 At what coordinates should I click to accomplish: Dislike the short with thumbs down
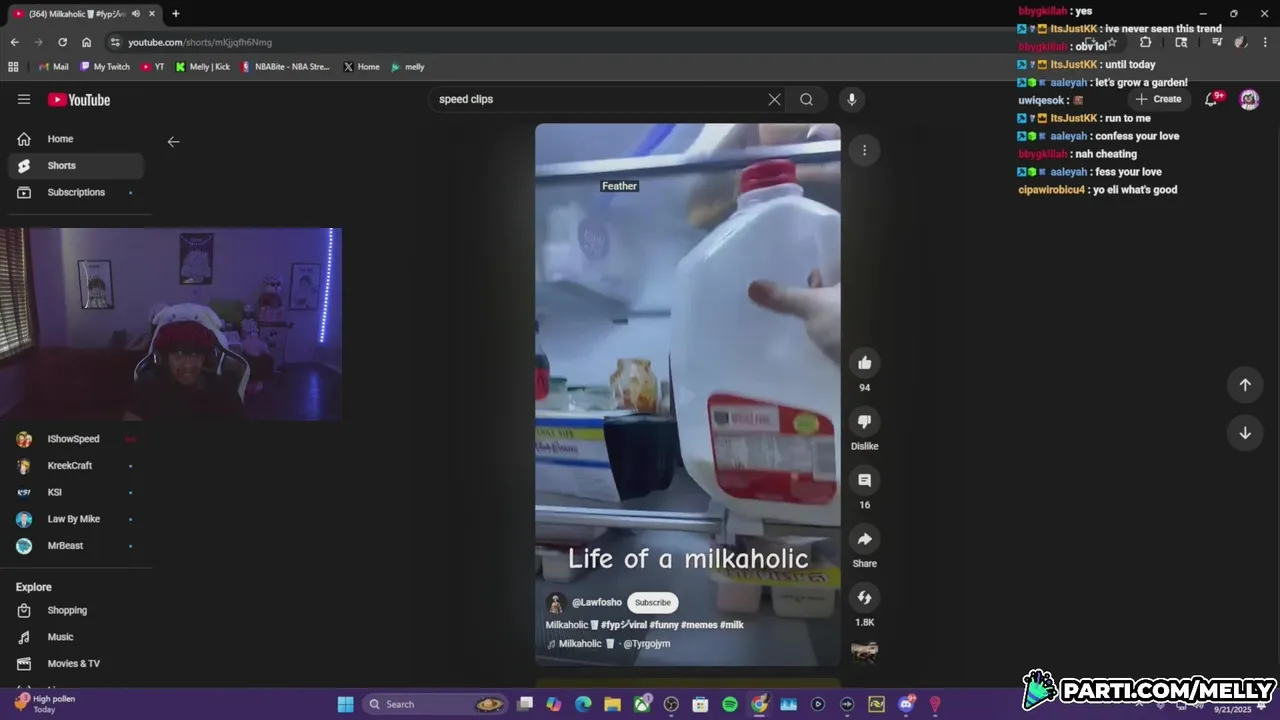click(x=864, y=422)
